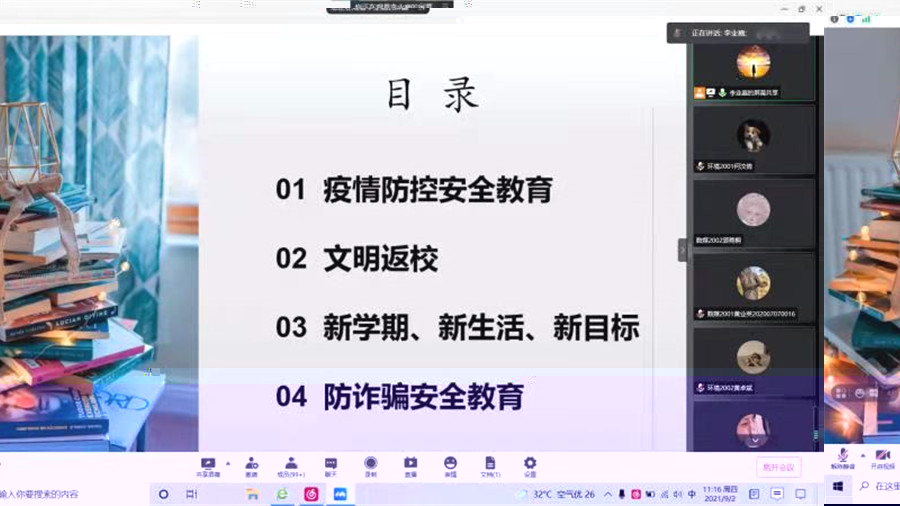Viewport: 900px width, 506px height.
Task: Open the emoji reactions icon
Action: [x=451, y=467]
